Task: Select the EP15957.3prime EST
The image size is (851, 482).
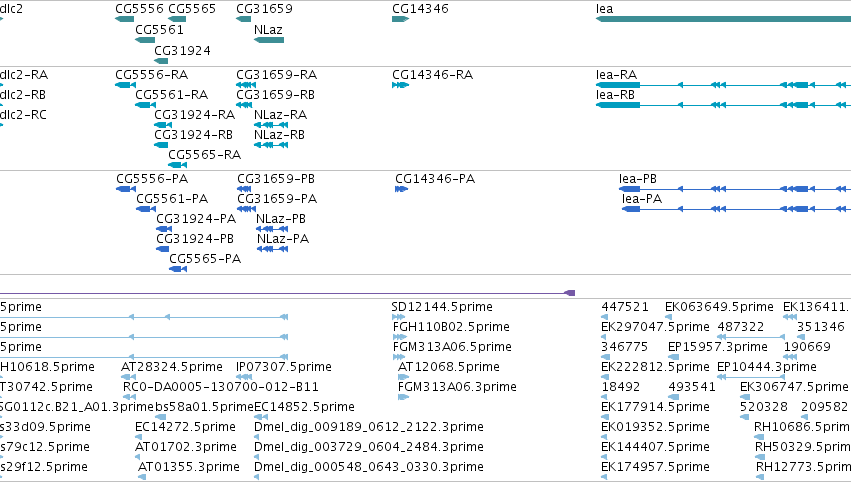Action: [674, 357]
